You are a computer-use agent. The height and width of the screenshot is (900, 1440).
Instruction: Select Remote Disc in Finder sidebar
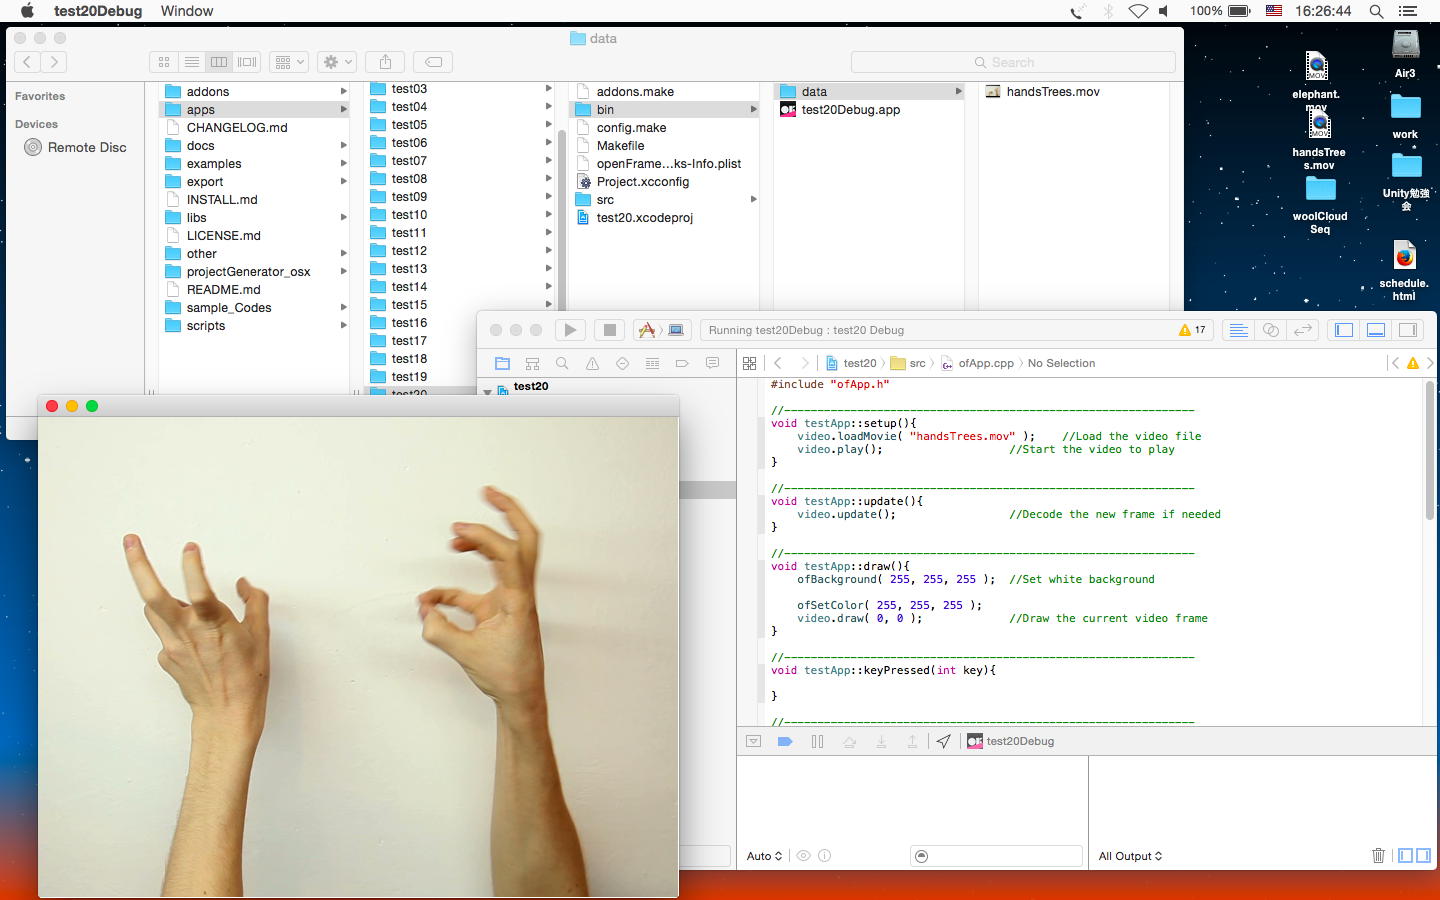point(75,147)
